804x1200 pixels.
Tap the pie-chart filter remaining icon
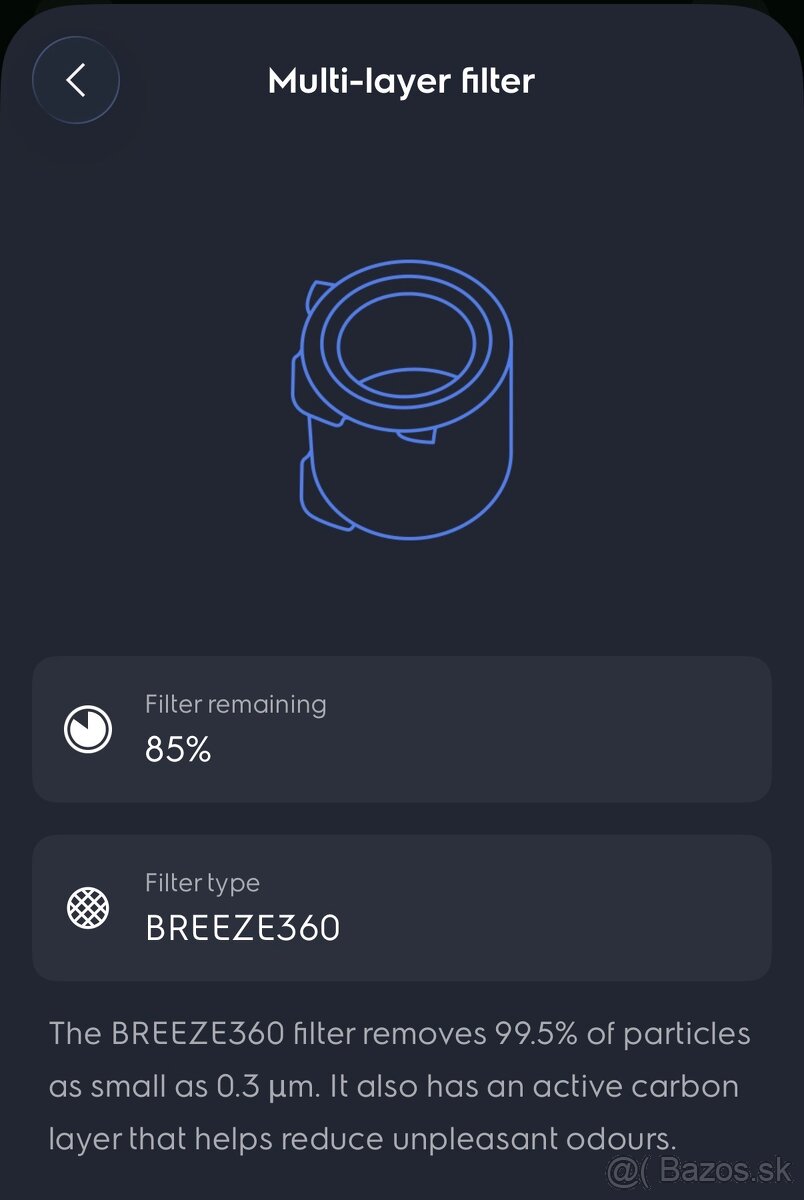(x=88, y=729)
